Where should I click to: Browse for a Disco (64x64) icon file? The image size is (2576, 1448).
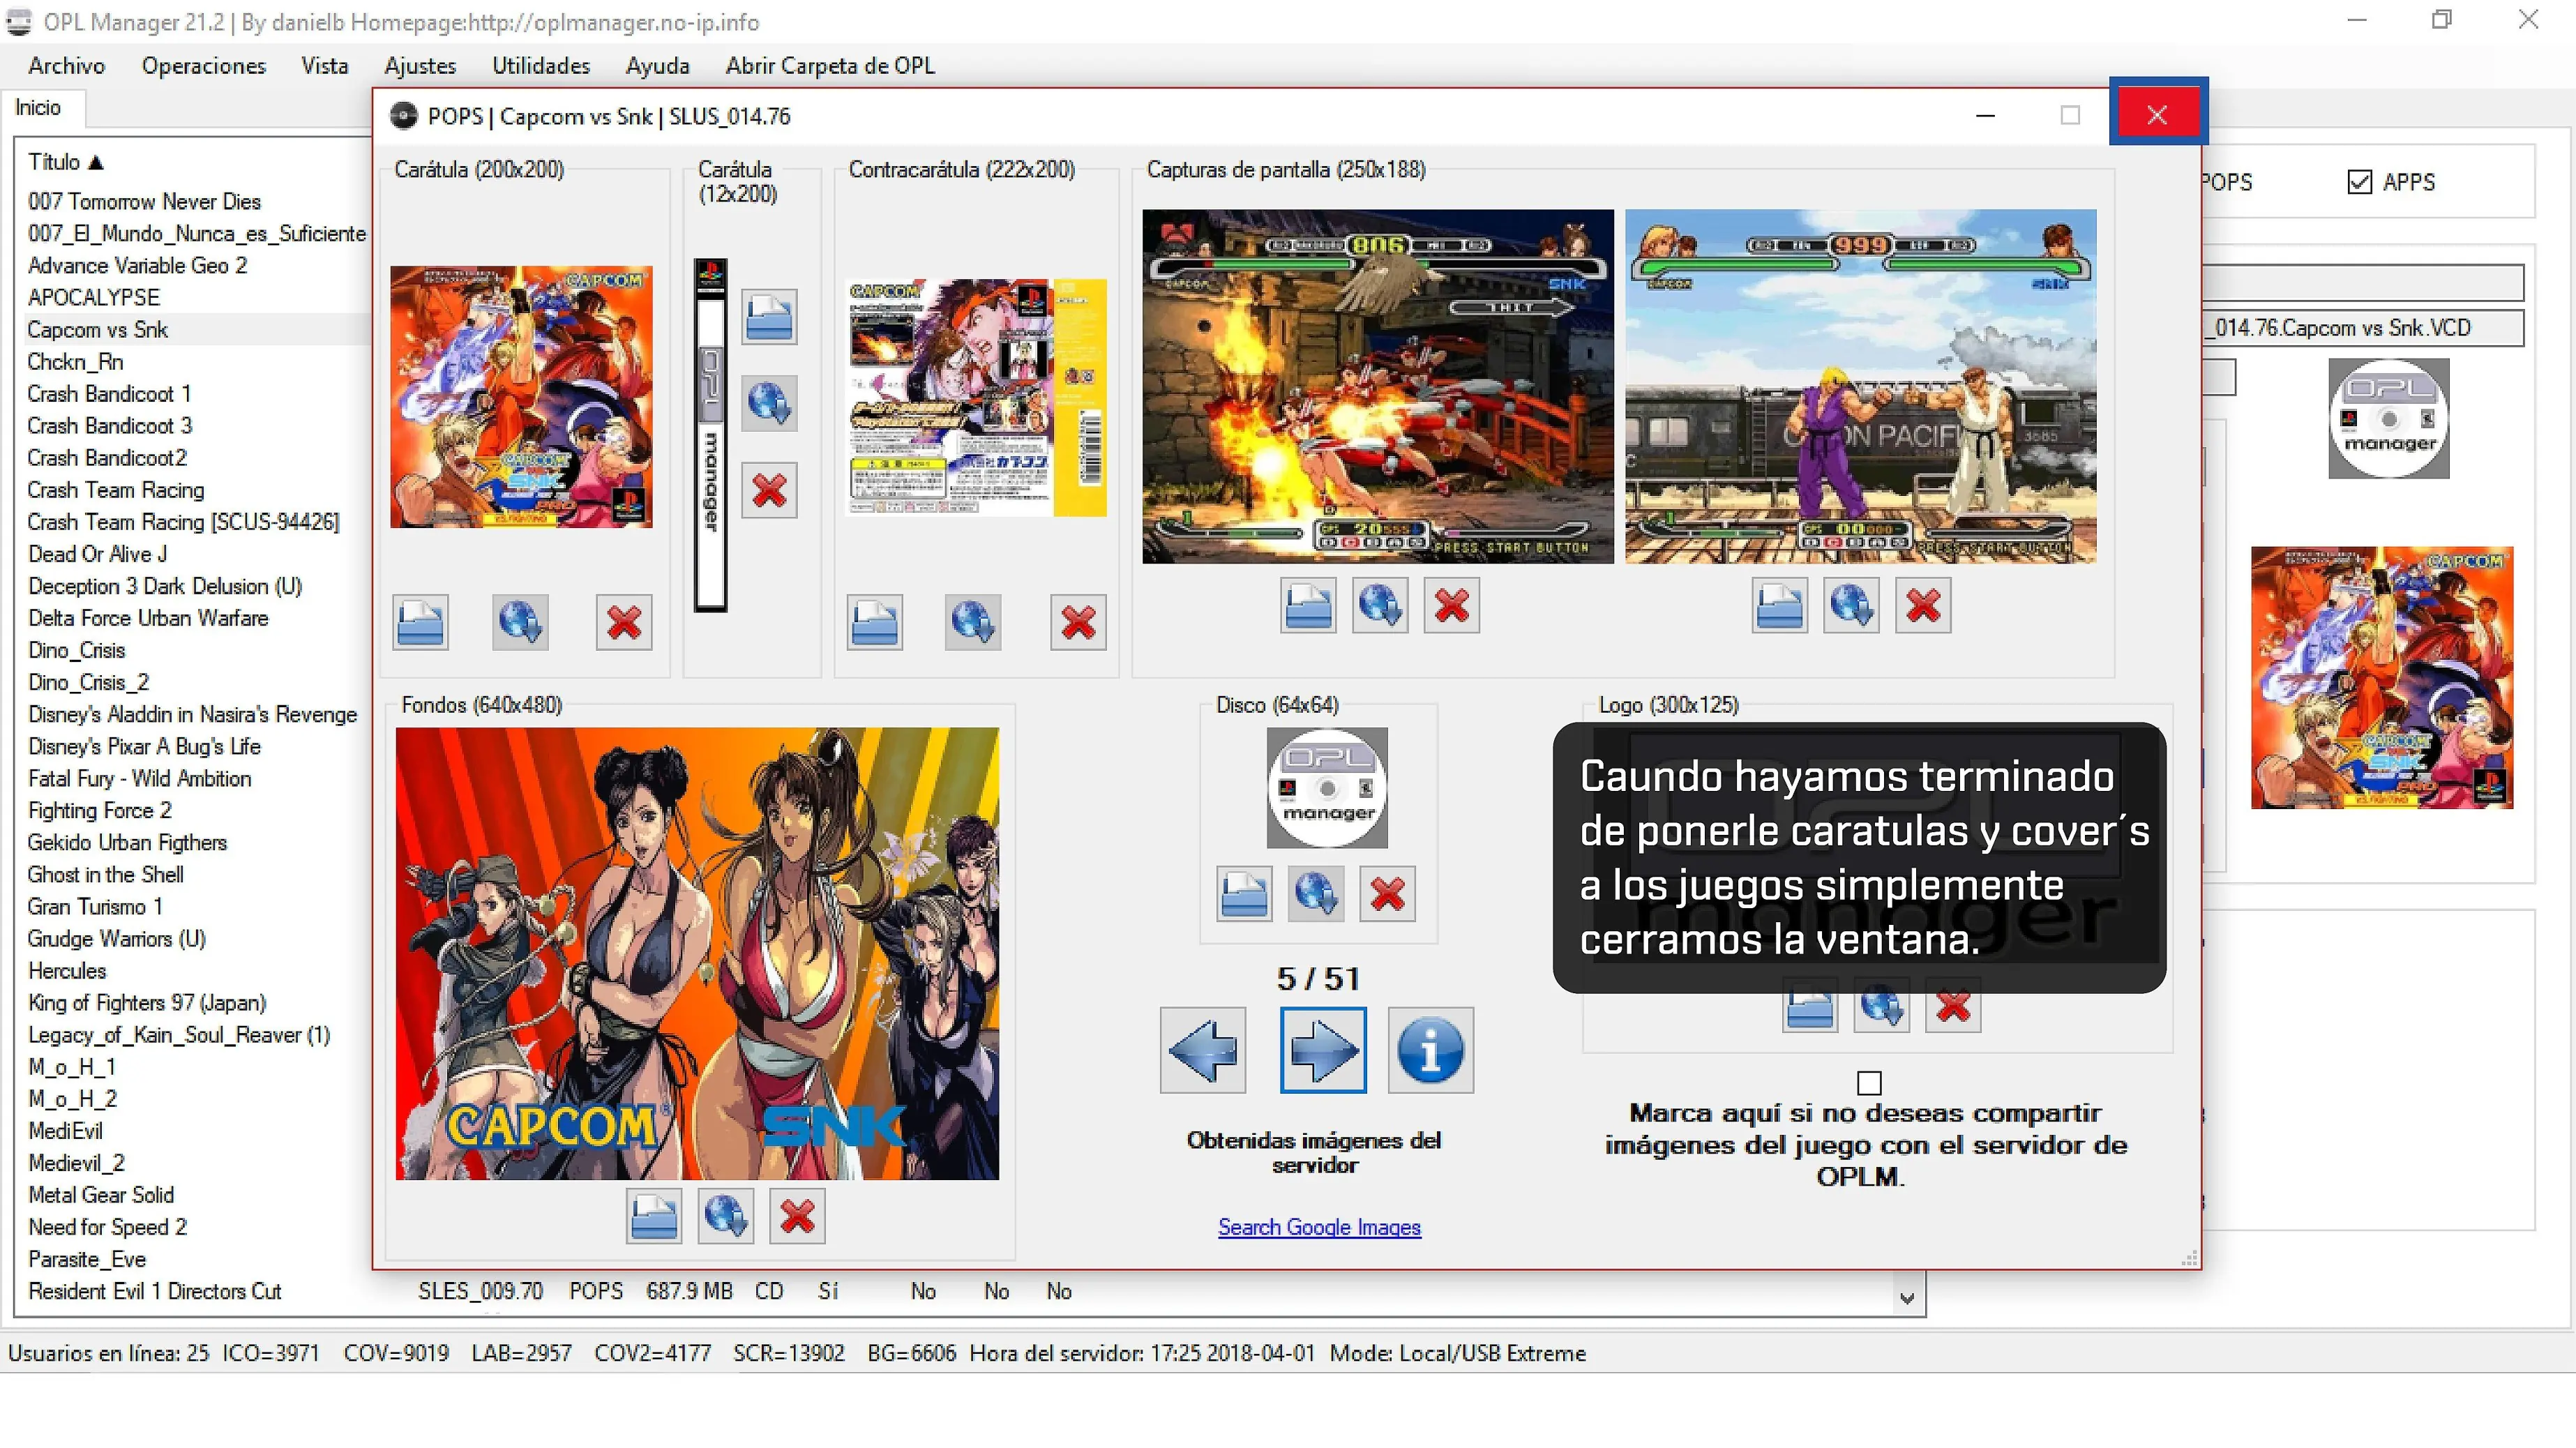1244,893
